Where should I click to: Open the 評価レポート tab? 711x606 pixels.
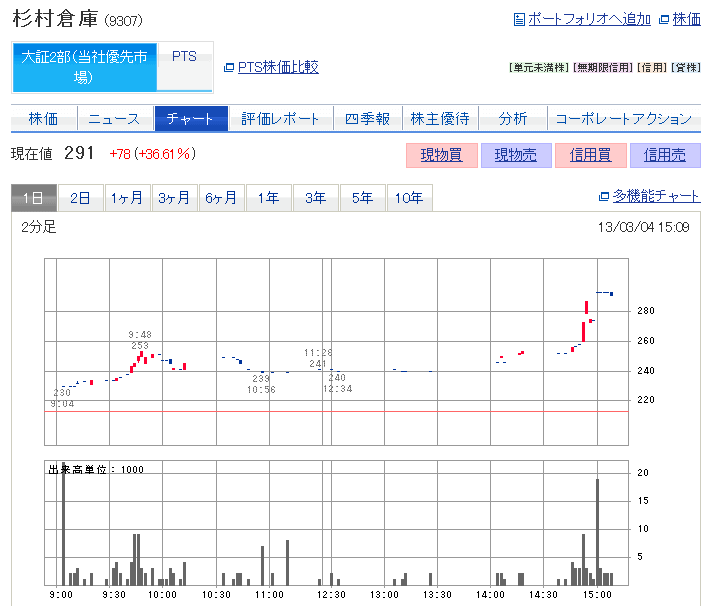(x=280, y=119)
